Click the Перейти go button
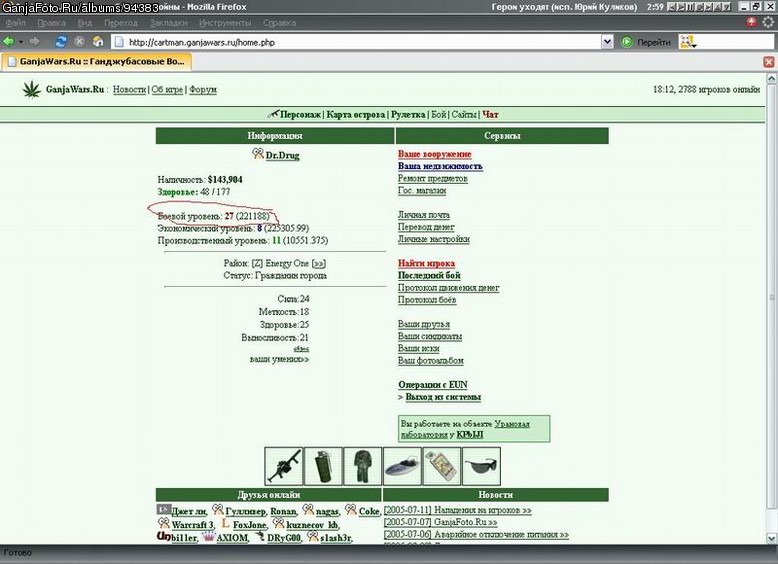778x564 pixels. [647, 42]
